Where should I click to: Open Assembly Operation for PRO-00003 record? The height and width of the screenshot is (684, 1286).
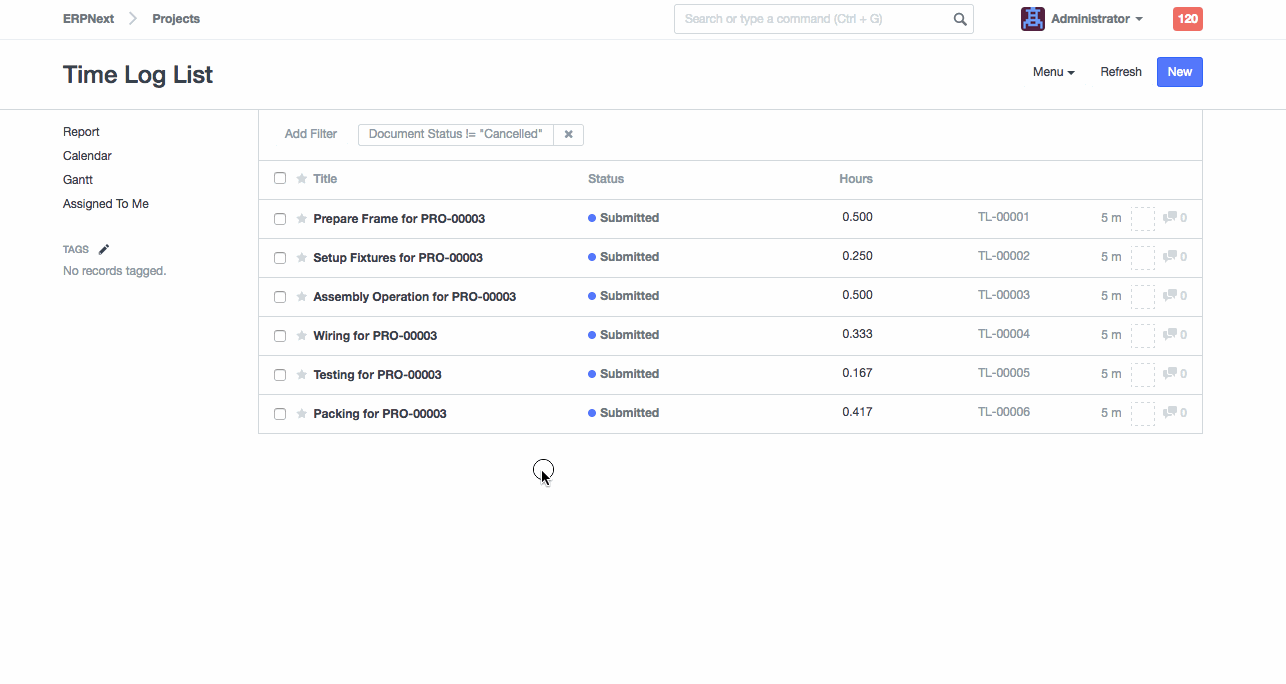coord(414,297)
